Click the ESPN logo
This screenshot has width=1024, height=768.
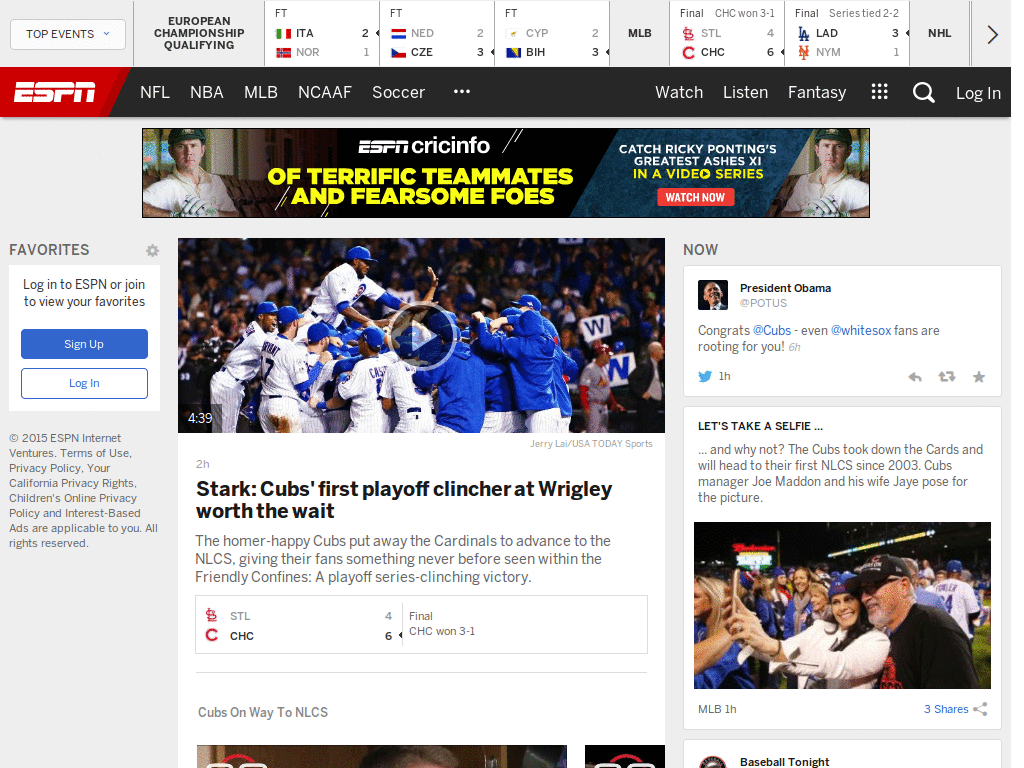click(x=57, y=92)
